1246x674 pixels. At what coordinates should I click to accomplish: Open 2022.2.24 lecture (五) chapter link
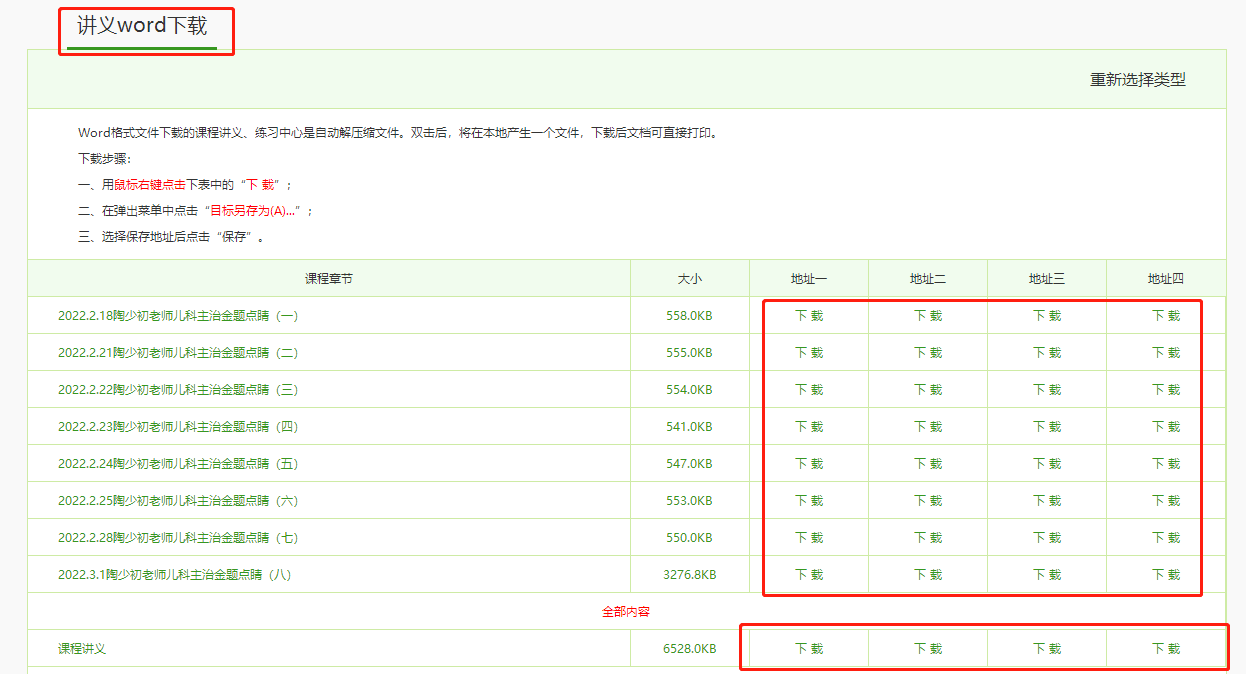pos(178,464)
